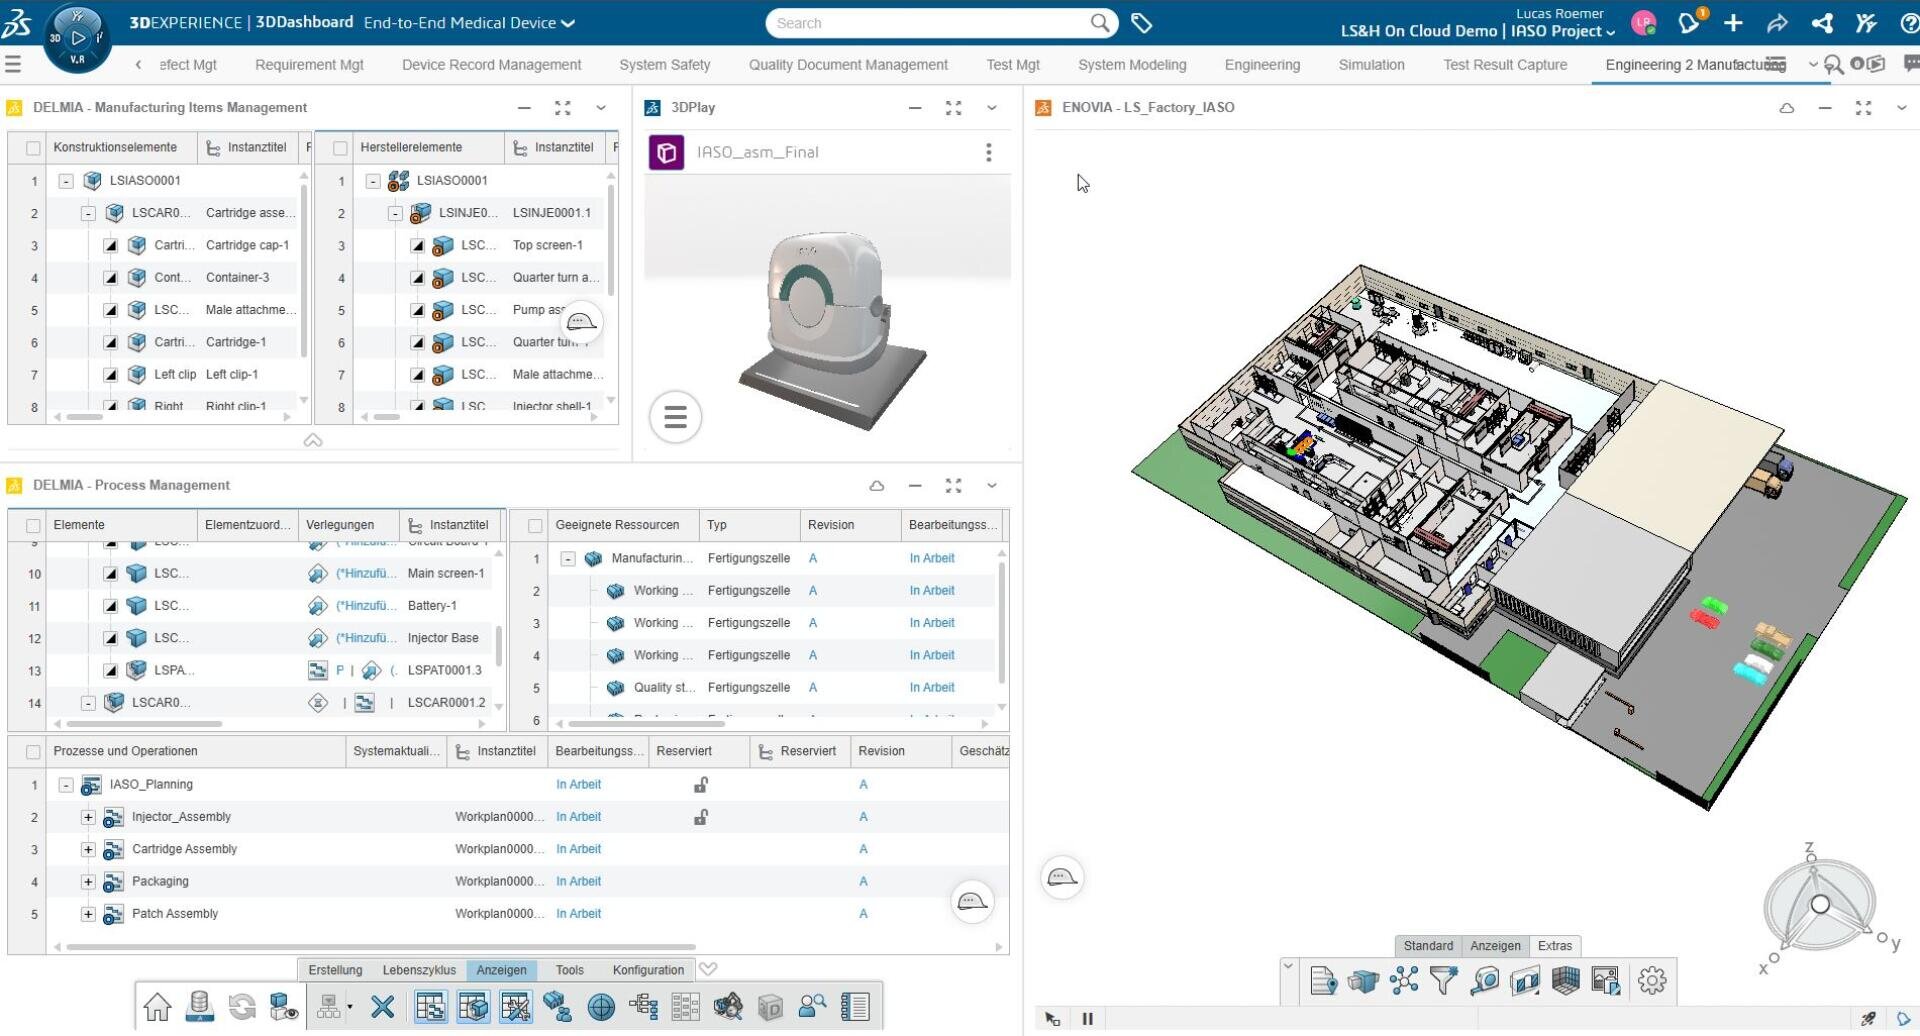The height and width of the screenshot is (1036, 1920).
Task: Click the 3DPlay IASO device model preview
Action: [832, 330]
